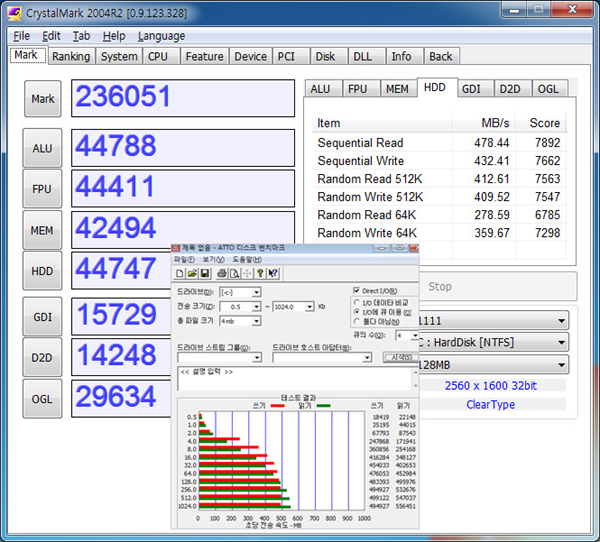Switch to the System tab
600x542 pixels.
click(119, 56)
